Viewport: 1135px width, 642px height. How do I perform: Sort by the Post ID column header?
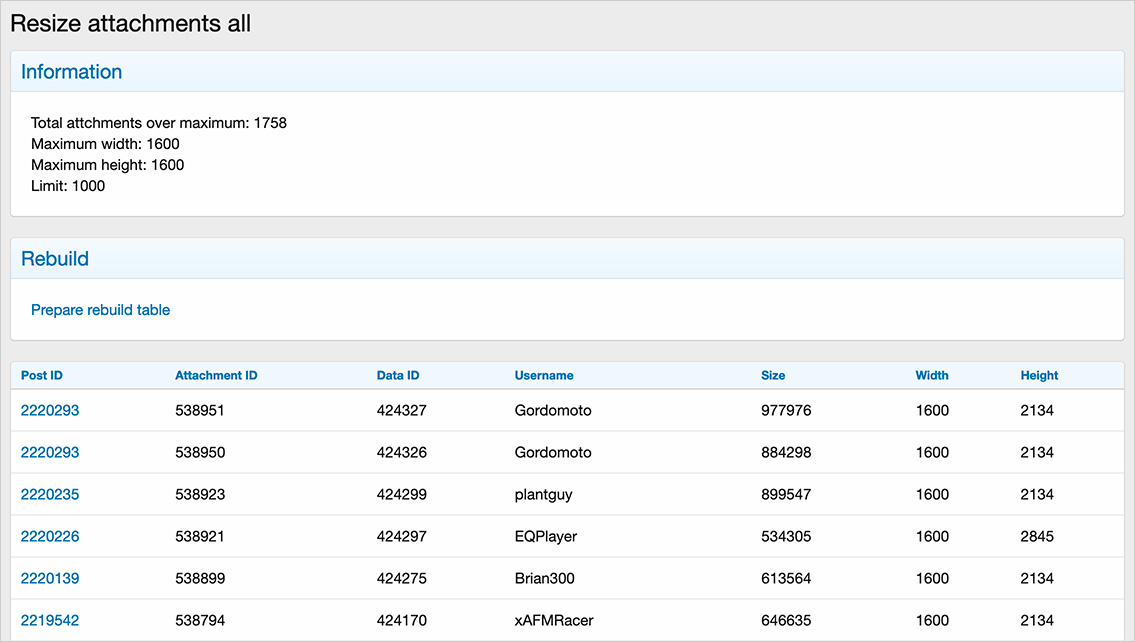(x=42, y=375)
